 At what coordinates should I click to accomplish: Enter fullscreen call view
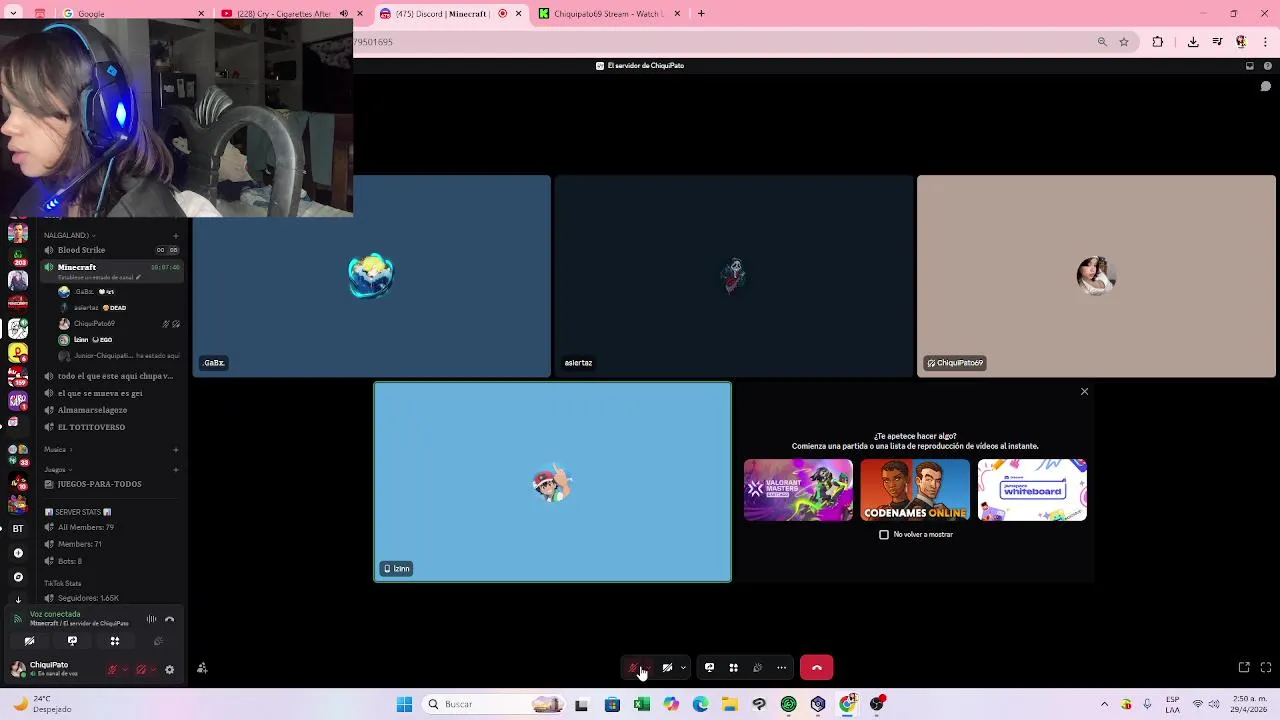tap(1265, 667)
